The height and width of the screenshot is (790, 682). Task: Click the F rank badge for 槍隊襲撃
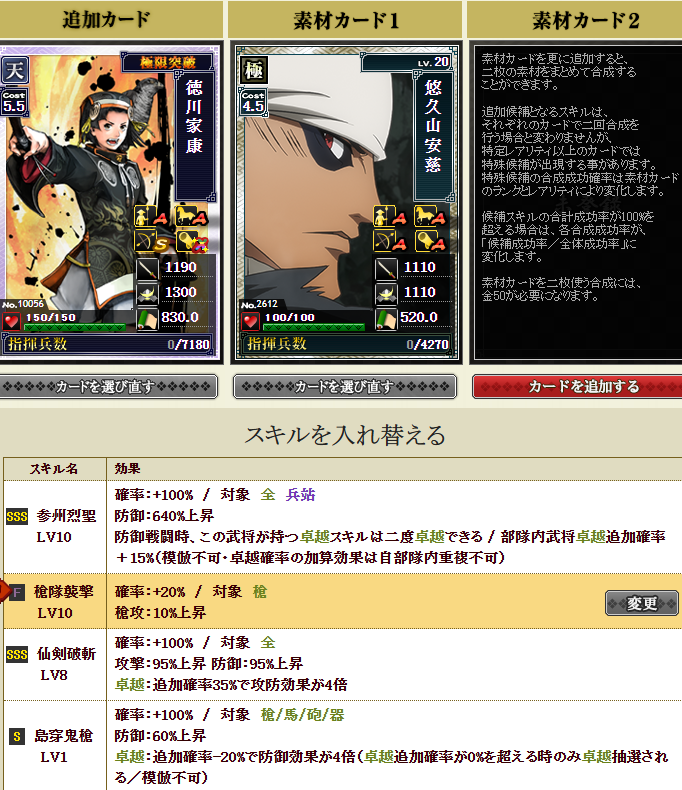[17, 592]
